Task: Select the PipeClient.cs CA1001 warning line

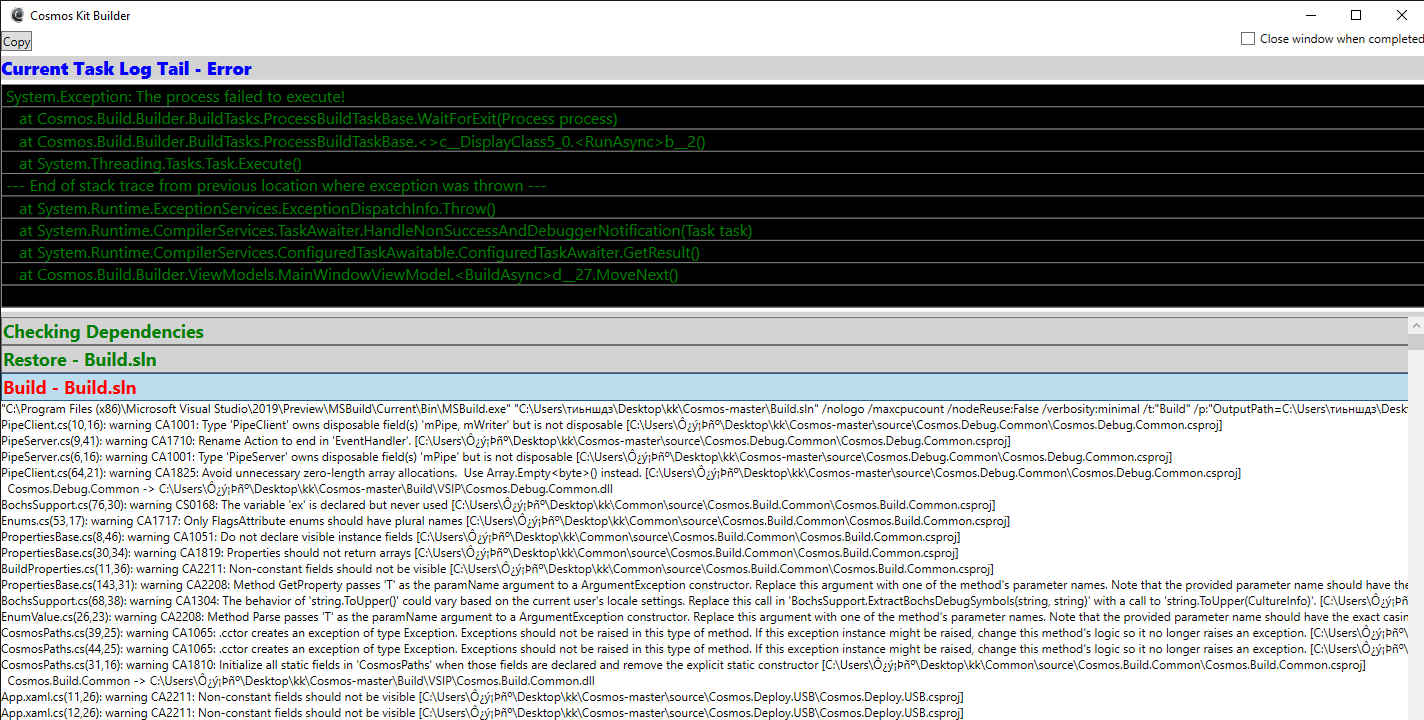Action: (x=400, y=425)
